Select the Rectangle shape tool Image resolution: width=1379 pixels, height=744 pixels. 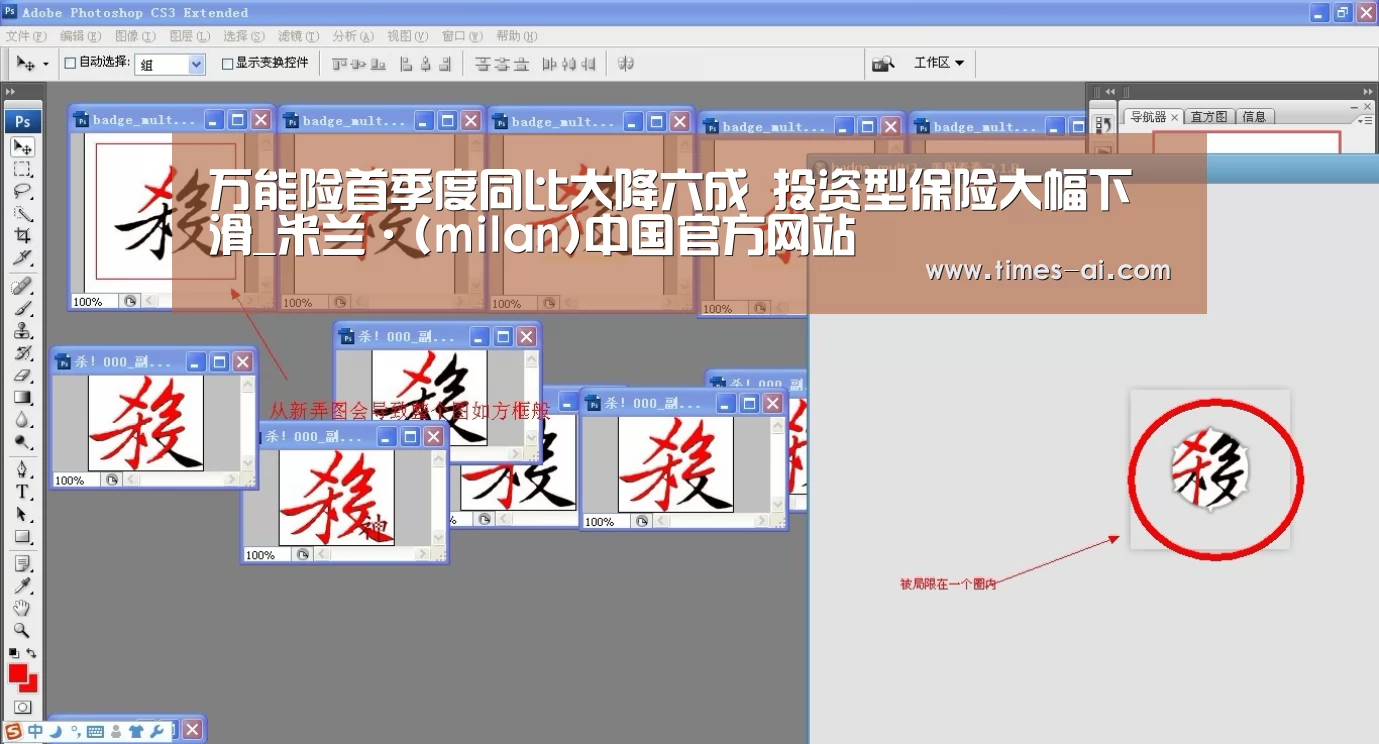pos(22,537)
